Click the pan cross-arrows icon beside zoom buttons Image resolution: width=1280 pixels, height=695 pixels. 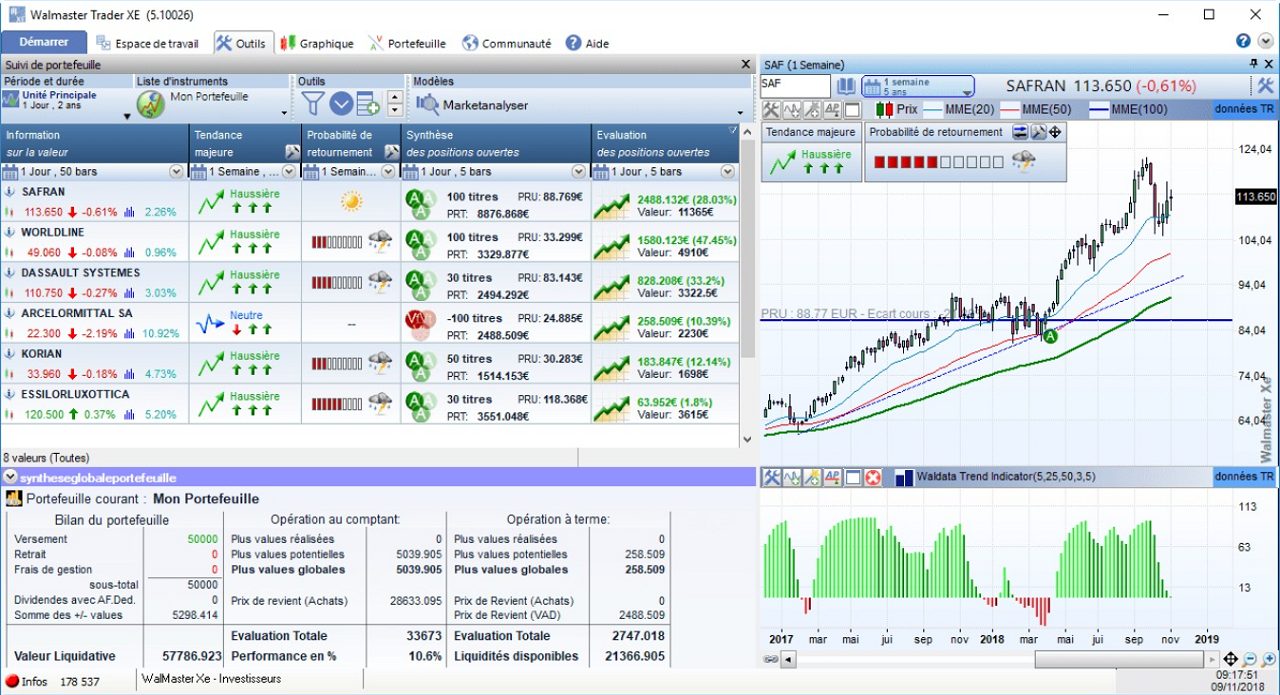[x=1230, y=659]
